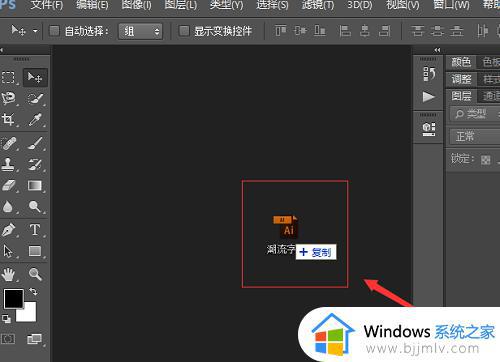This screenshot has width=500, height=362.
Task: Select the Pen tool
Action: pyautogui.click(x=8, y=230)
